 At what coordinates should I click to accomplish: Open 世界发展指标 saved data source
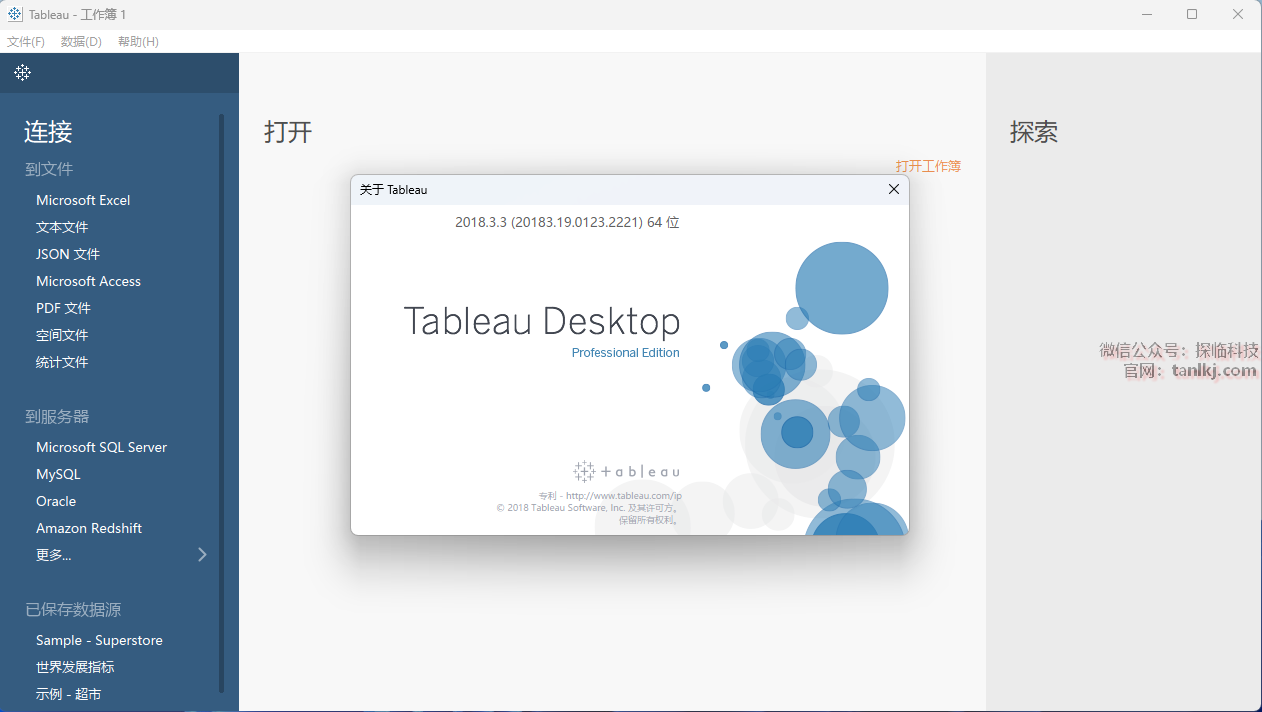pyautogui.click(x=75, y=667)
